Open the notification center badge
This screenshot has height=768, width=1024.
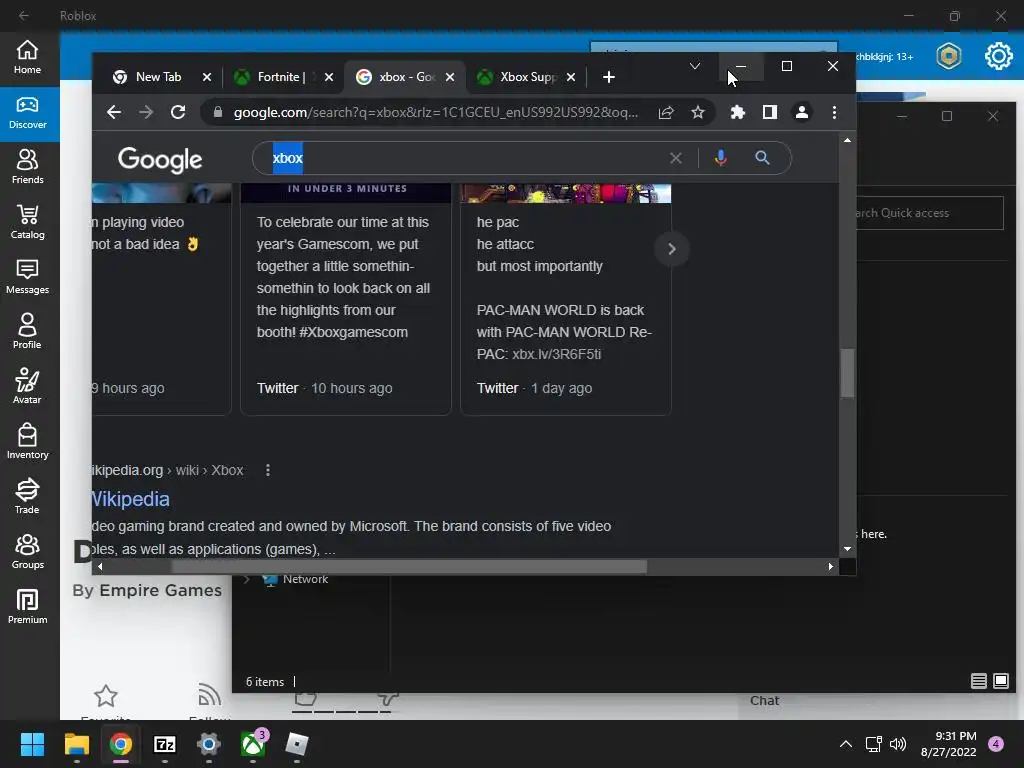(996, 744)
